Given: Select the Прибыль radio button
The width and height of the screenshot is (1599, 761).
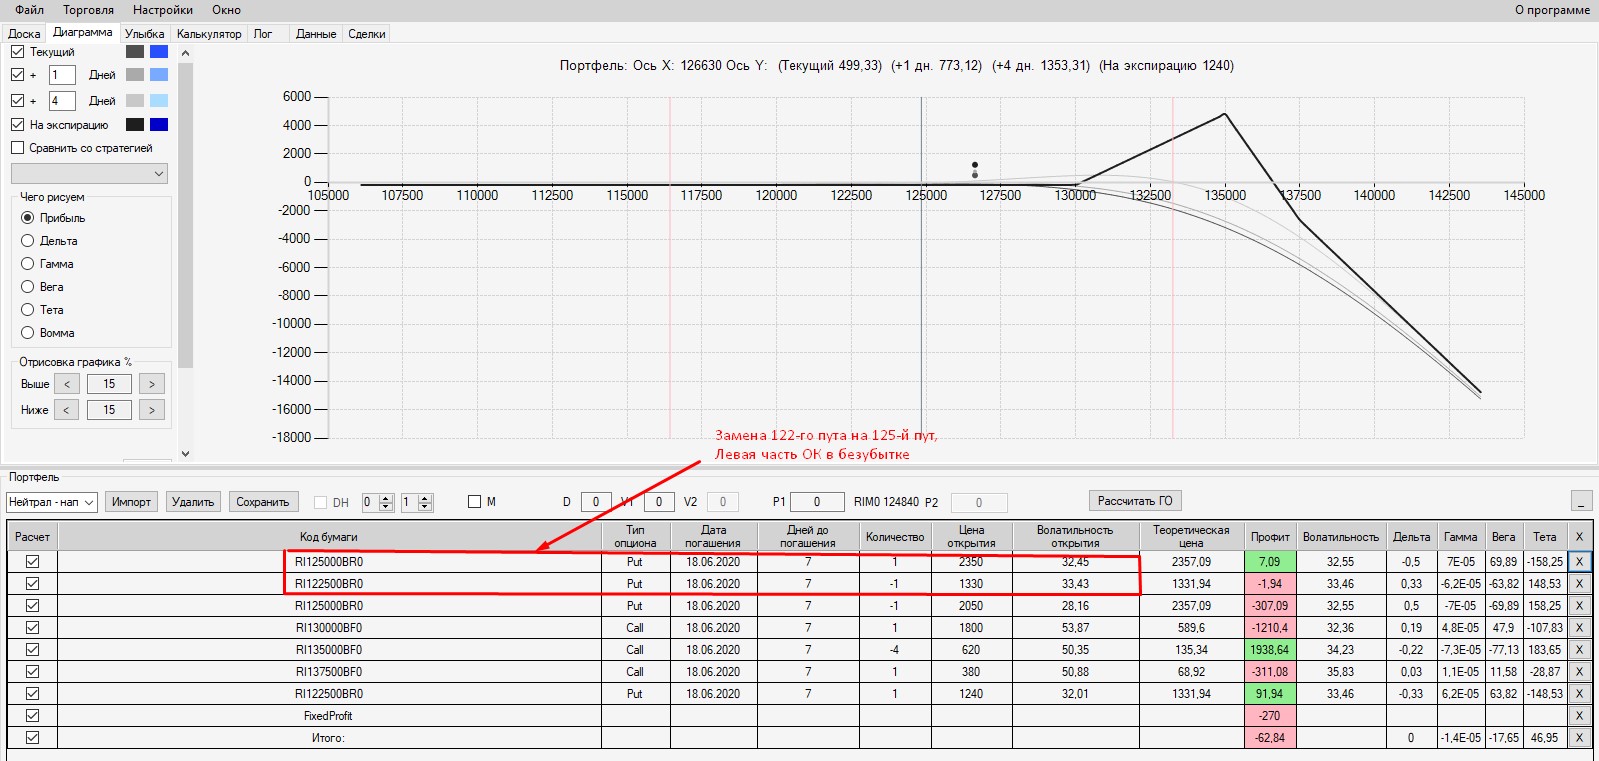Looking at the screenshot, I should point(28,218).
